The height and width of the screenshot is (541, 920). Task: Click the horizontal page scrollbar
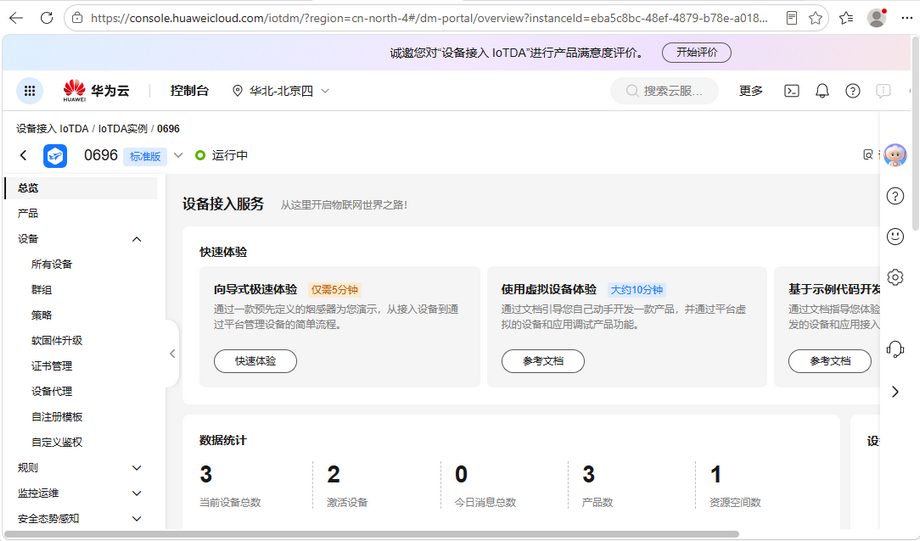point(372,534)
